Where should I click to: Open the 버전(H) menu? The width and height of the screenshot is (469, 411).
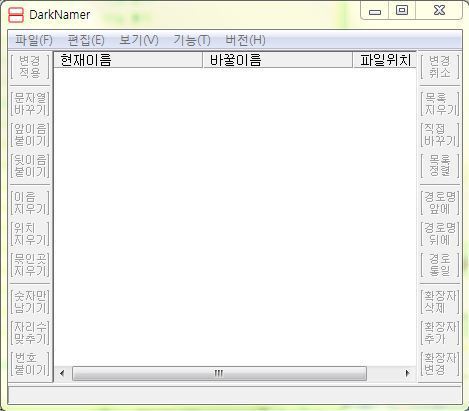(x=245, y=40)
